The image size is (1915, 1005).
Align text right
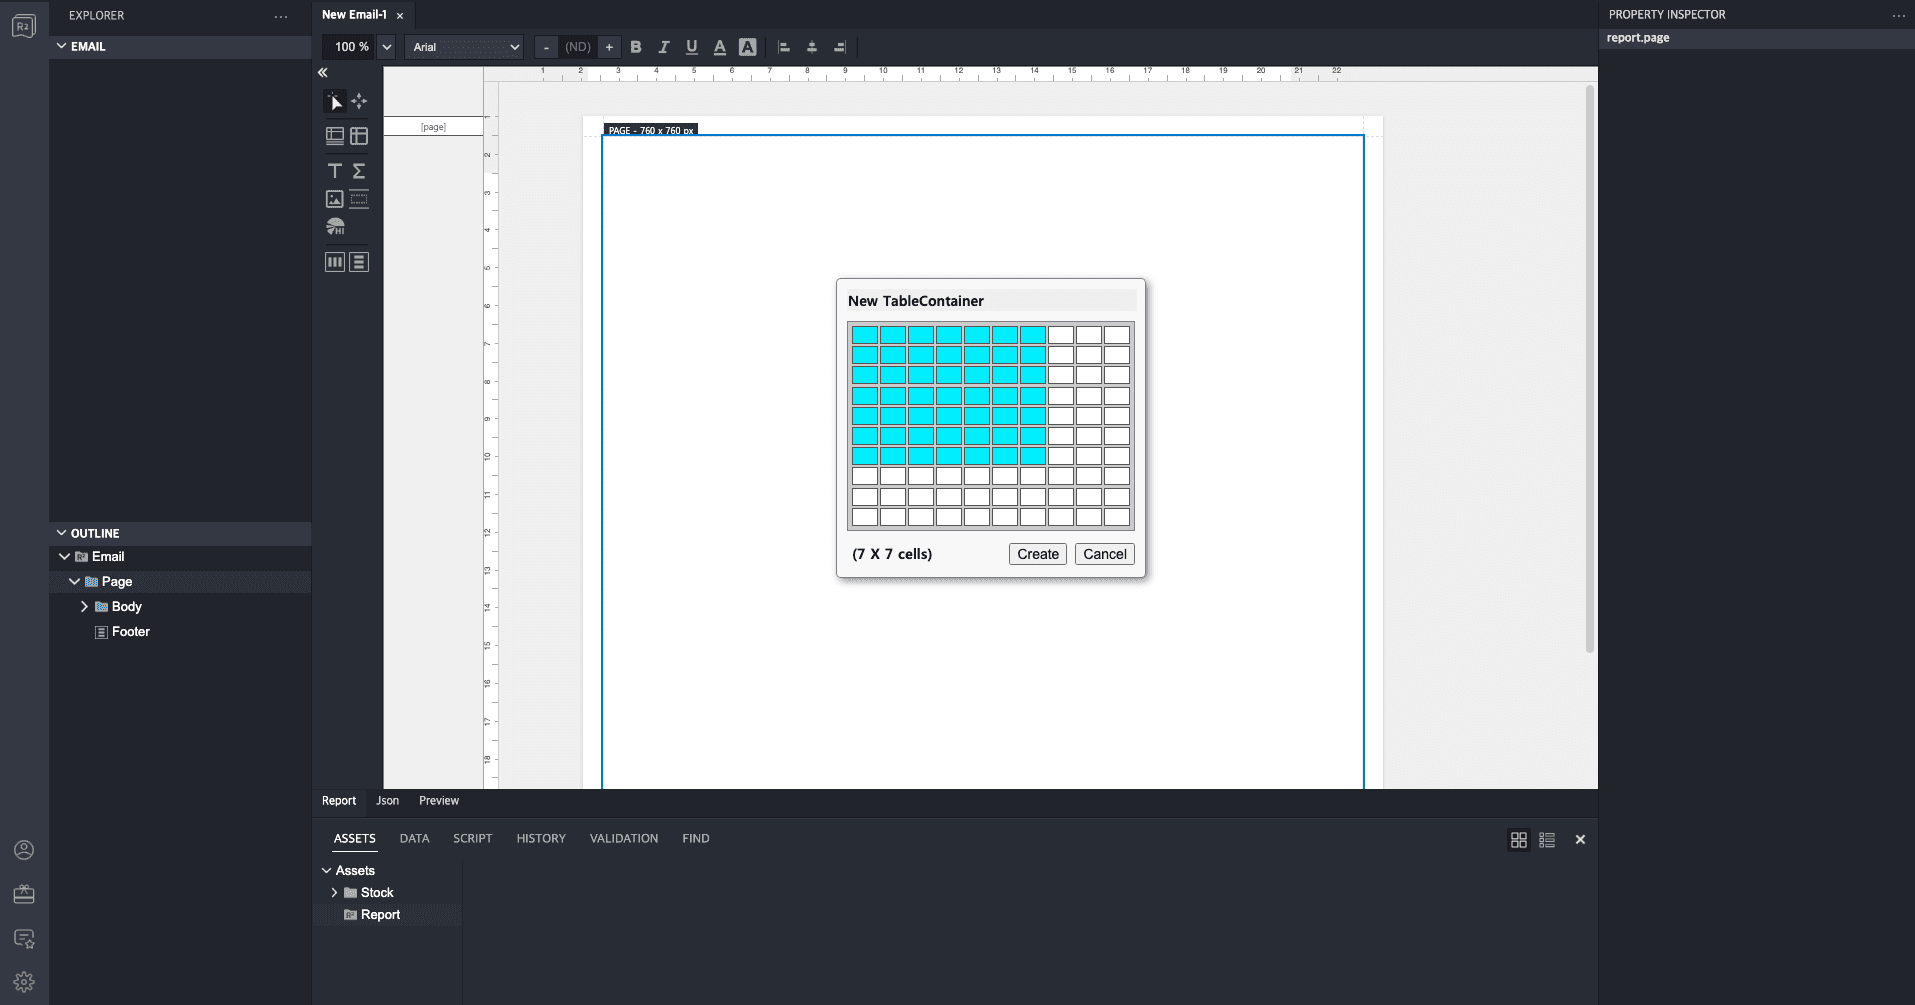(840, 47)
